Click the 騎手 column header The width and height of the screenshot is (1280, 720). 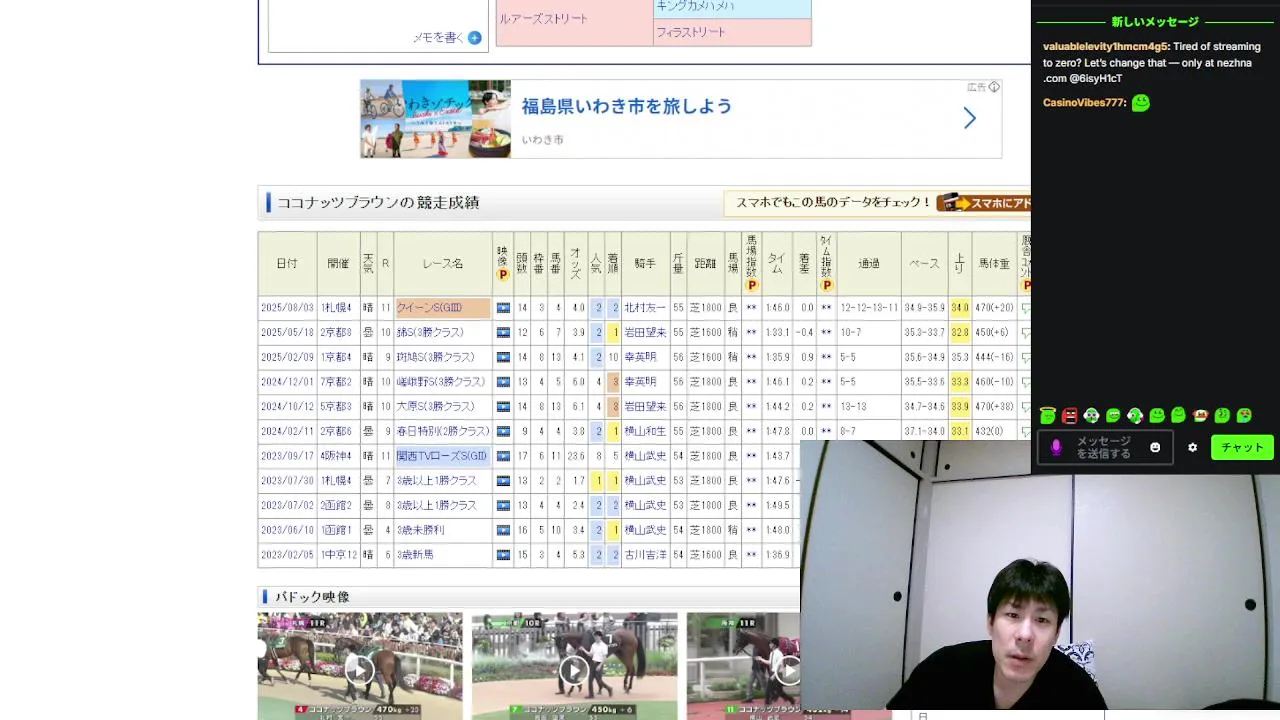coord(645,264)
